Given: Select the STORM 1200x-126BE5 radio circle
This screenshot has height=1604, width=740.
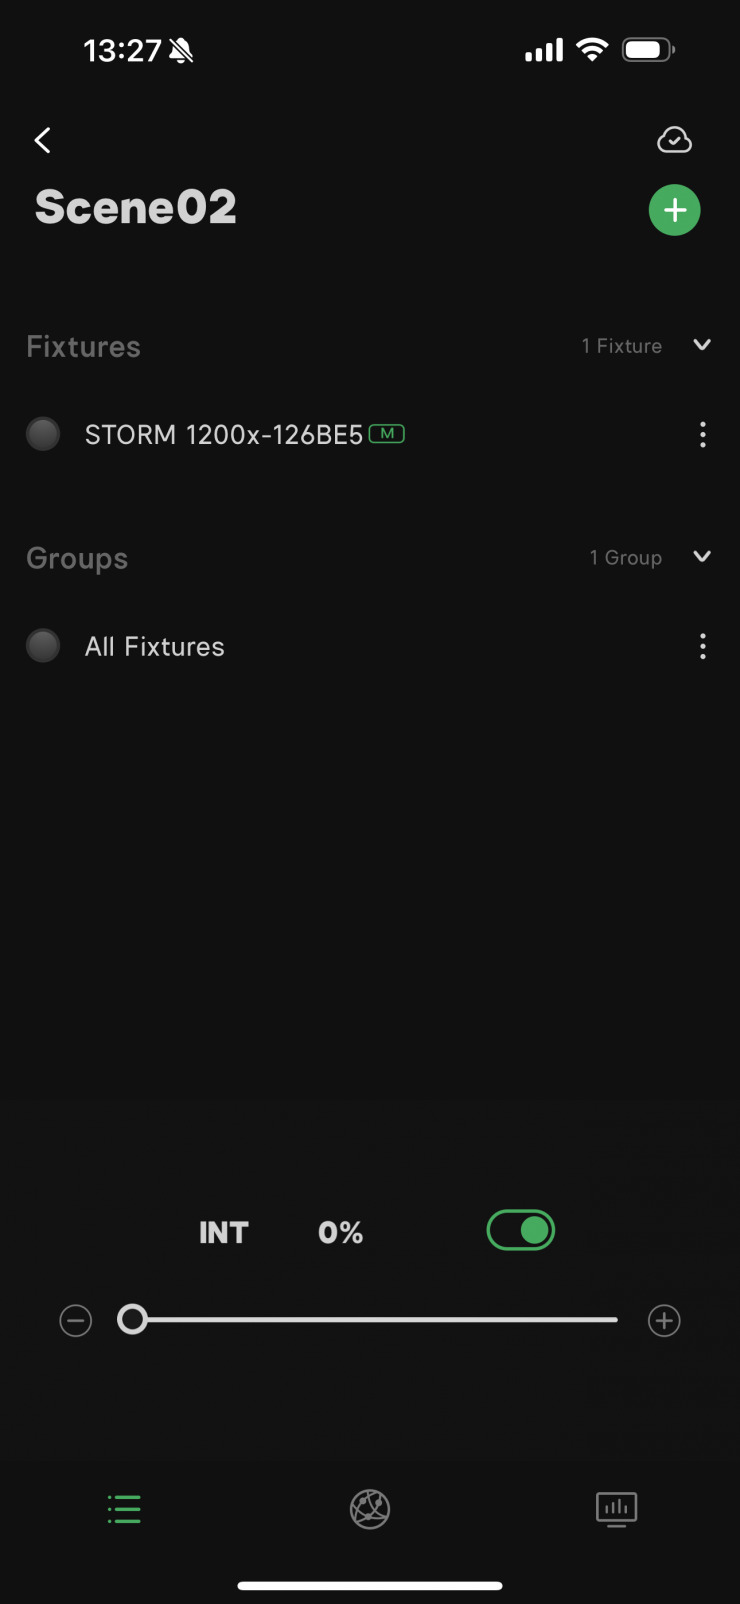Looking at the screenshot, I should pos(43,435).
